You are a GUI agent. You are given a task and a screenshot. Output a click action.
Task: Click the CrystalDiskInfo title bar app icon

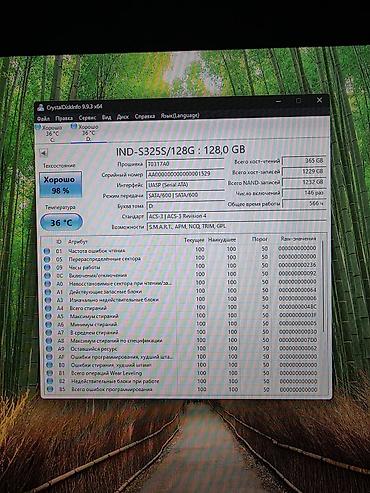pyautogui.click(x=41, y=108)
